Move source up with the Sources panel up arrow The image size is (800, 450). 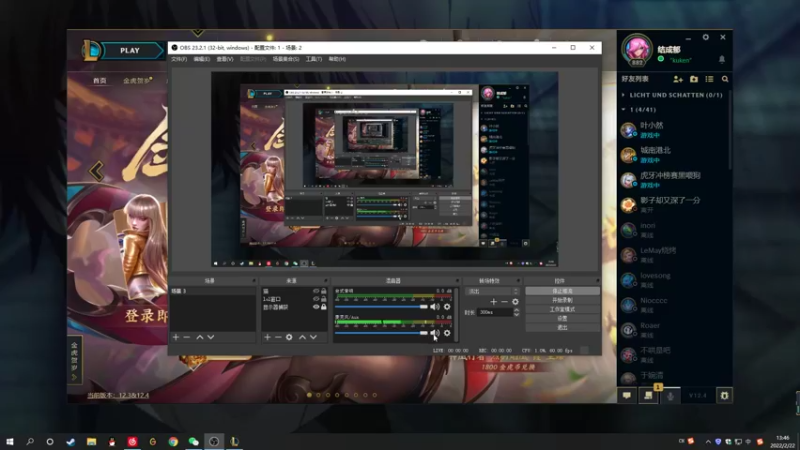tap(302, 337)
